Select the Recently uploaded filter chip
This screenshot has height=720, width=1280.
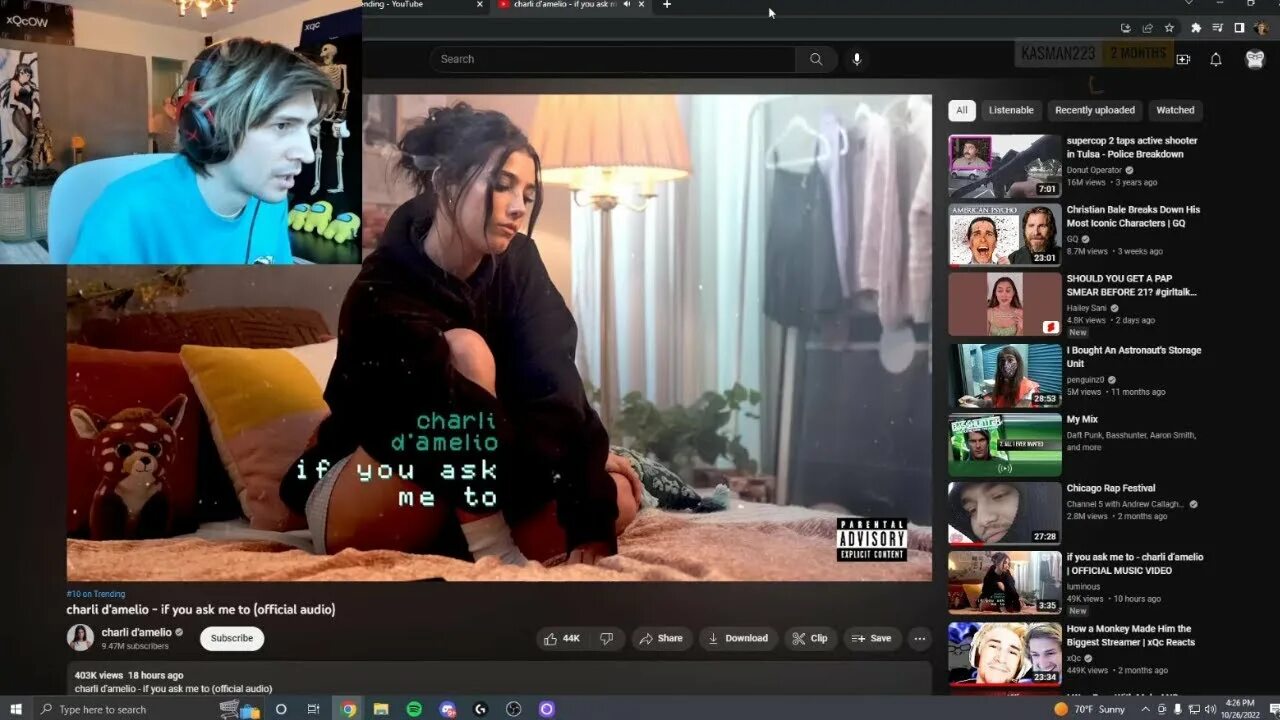tap(1095, 110)
